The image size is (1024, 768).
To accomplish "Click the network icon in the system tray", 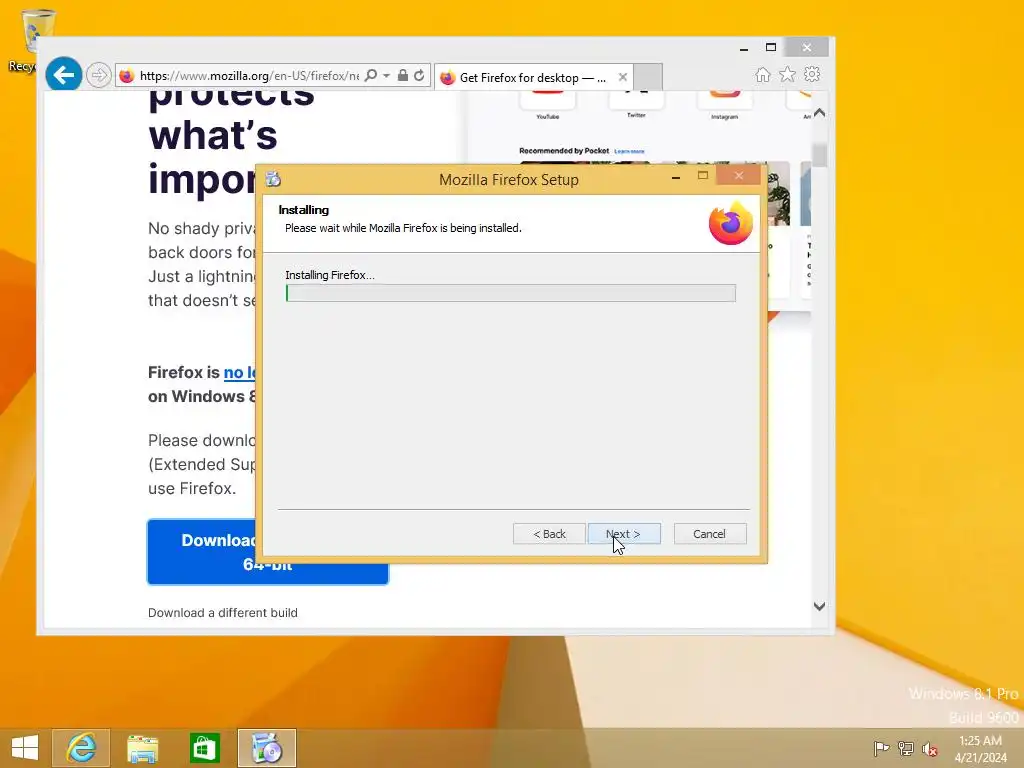I will [x=906, y=748].
